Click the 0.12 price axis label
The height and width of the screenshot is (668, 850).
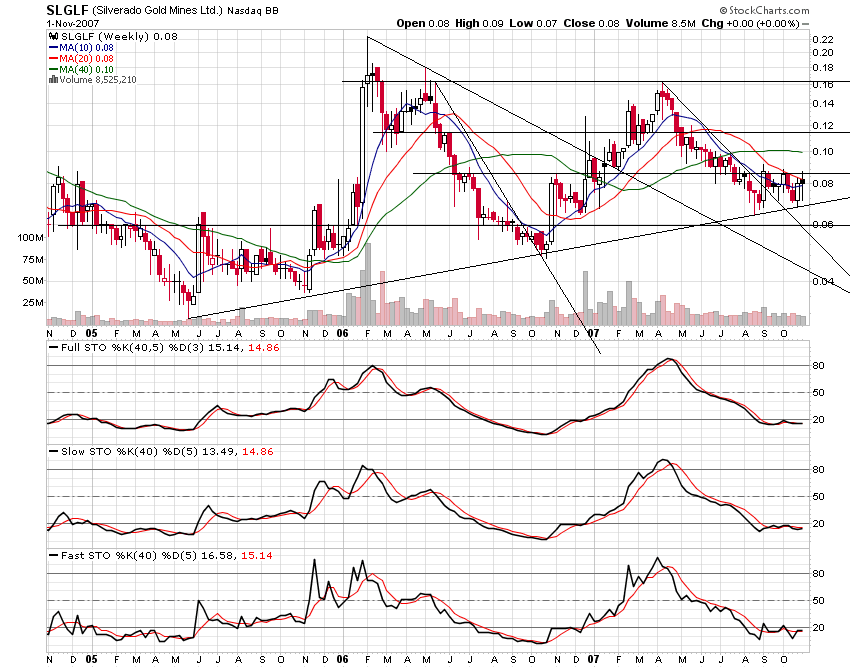[823, 126]
